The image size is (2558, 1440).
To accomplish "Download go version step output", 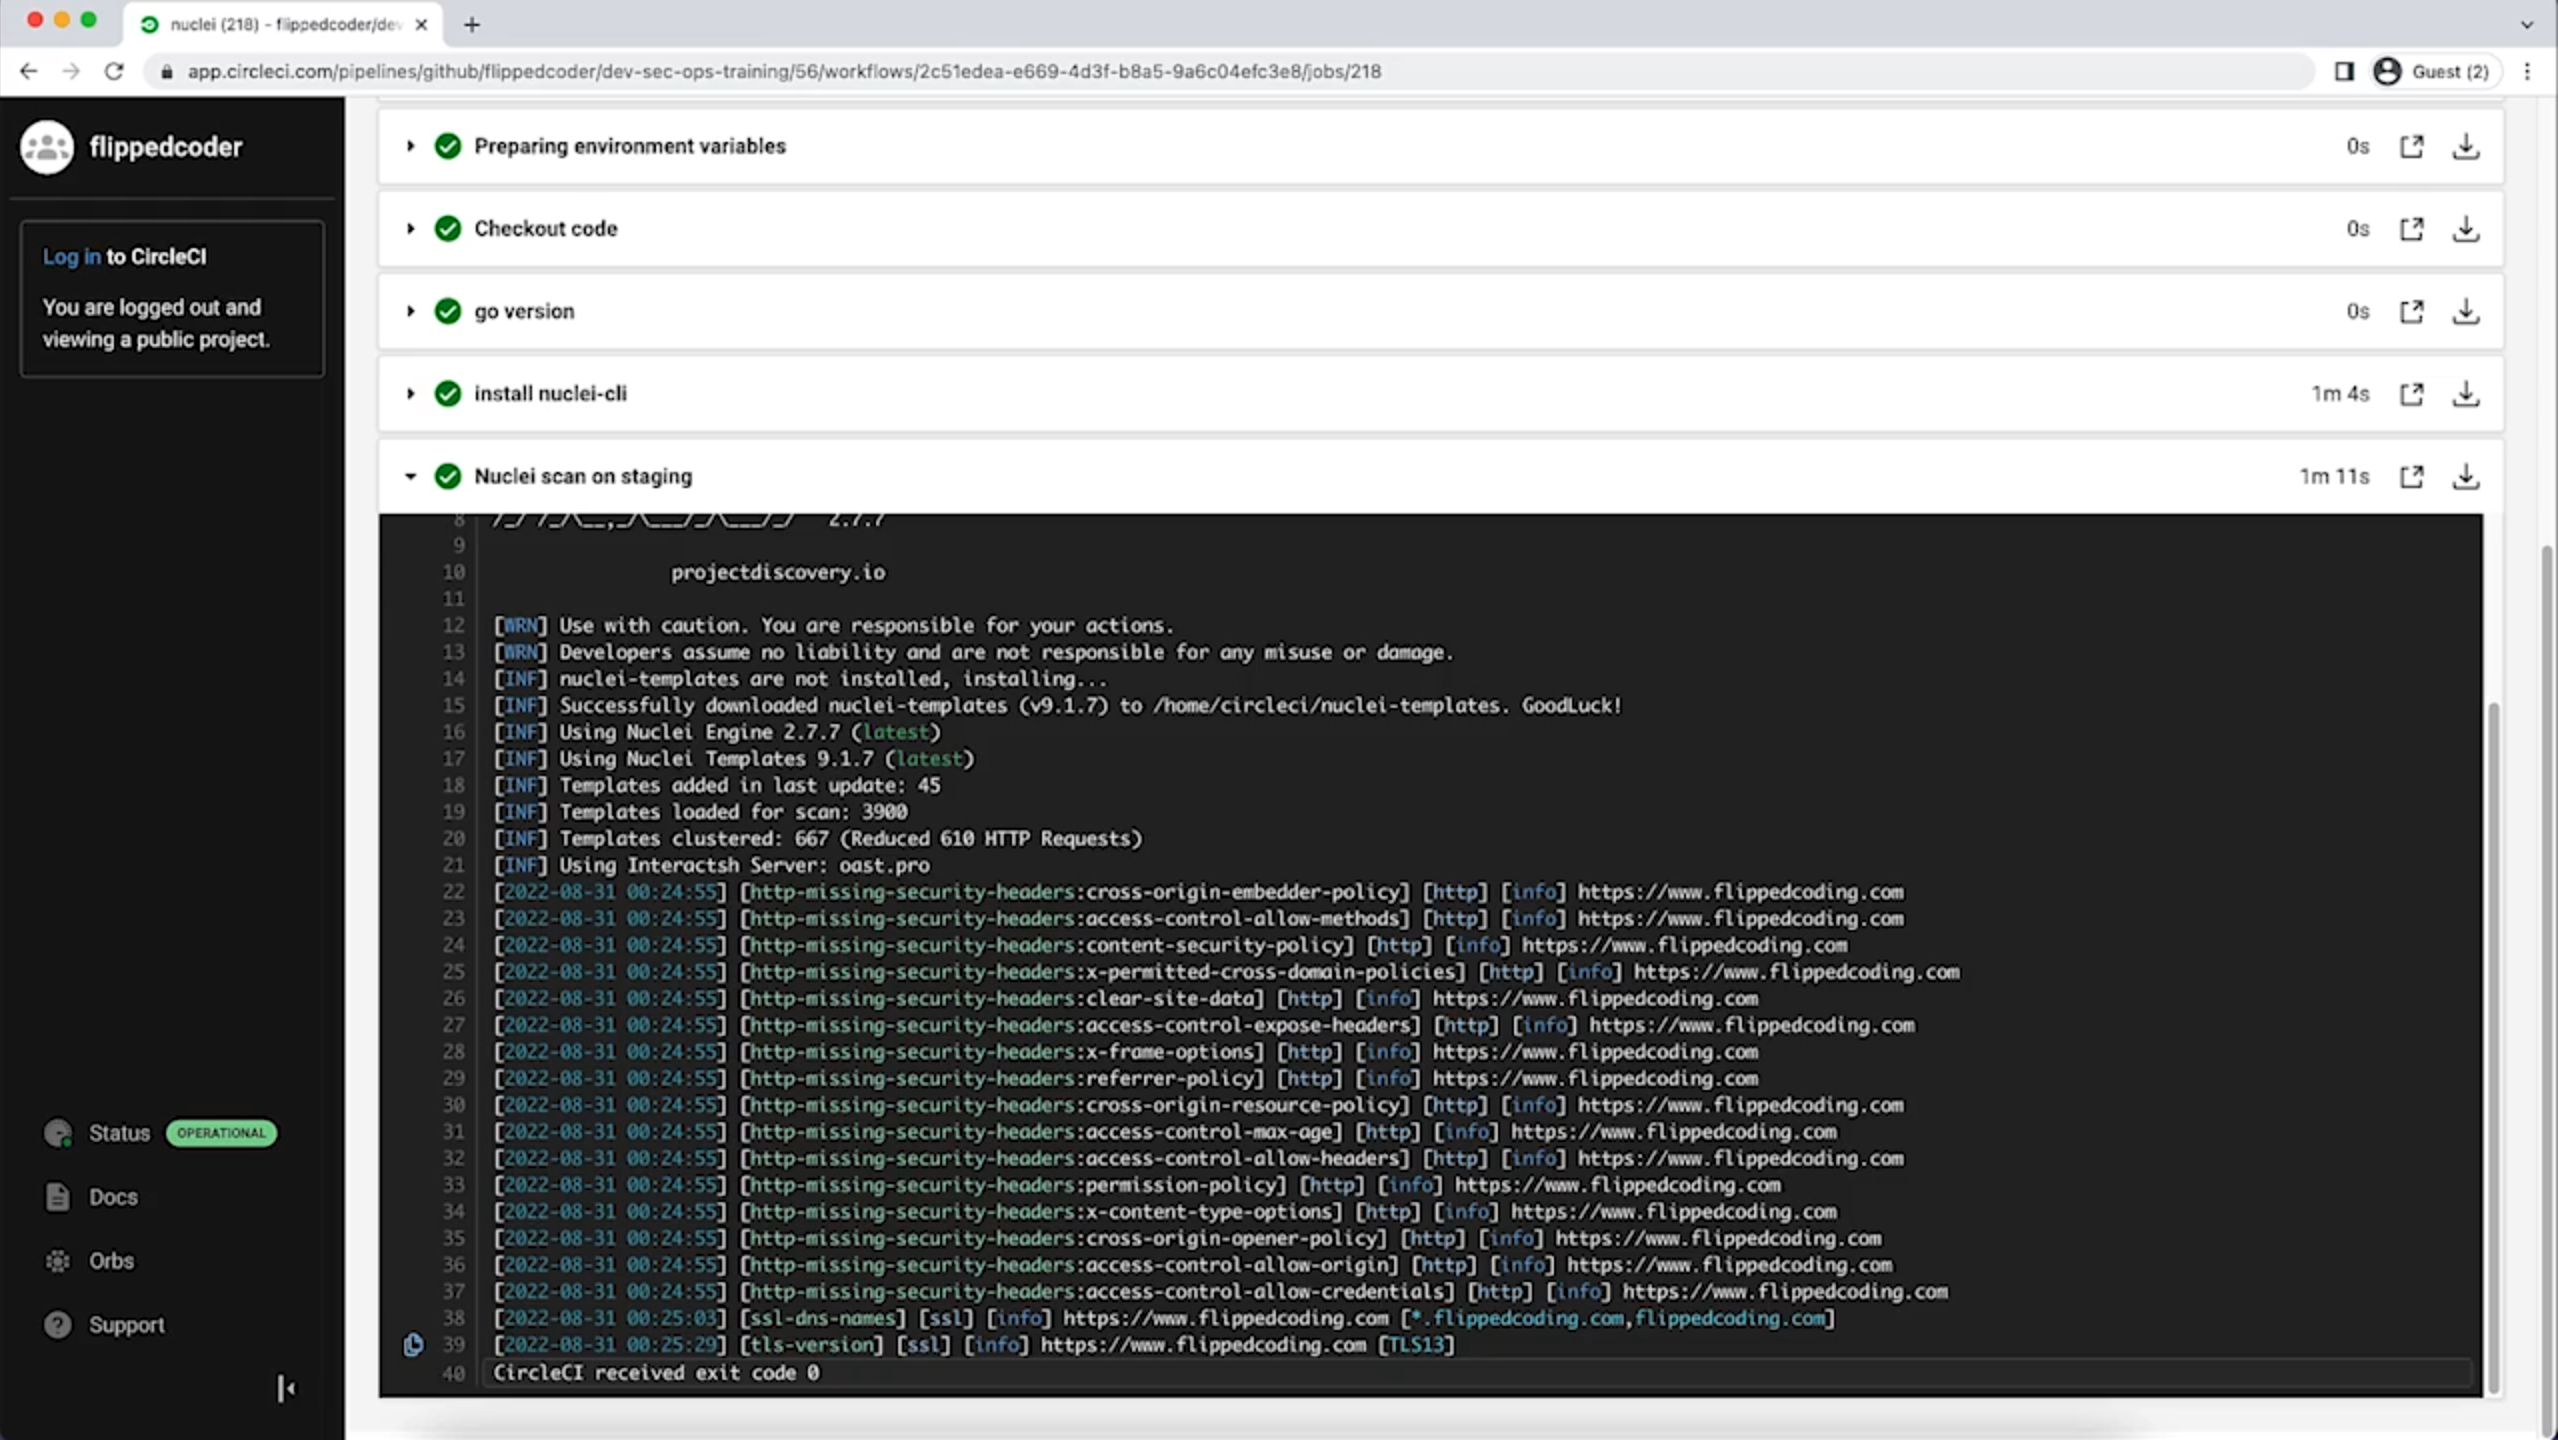I will pyautogui.click(x=2465, y=312).
